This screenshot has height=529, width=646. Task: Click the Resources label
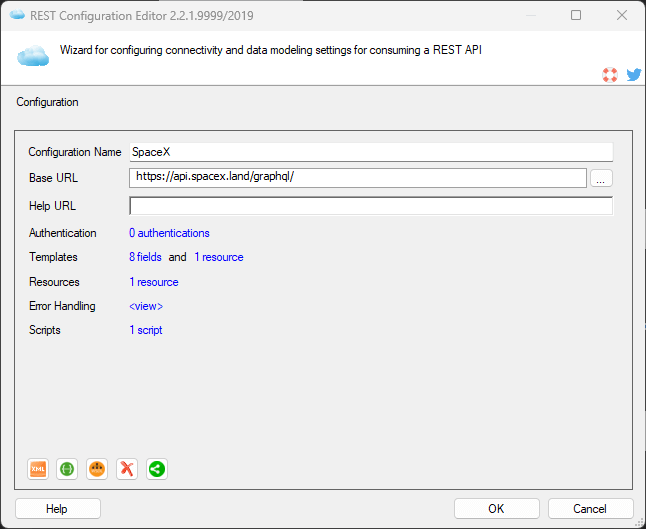click(x=54, y=282)
